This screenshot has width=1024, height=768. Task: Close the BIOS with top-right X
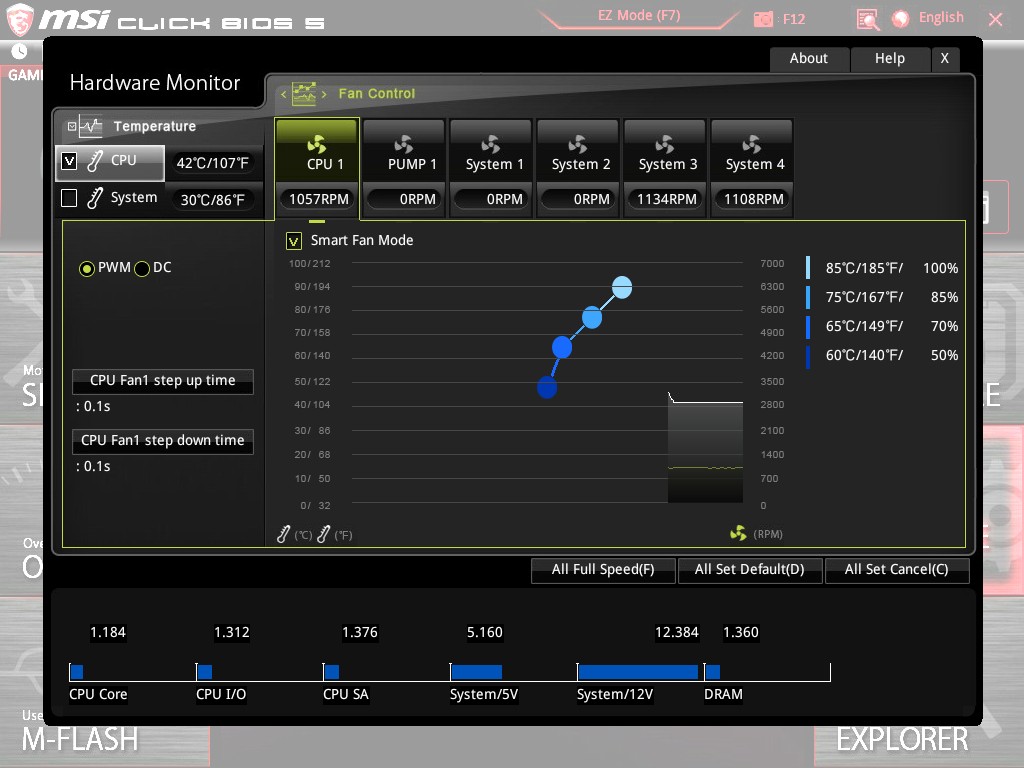[x=995, y=20]
